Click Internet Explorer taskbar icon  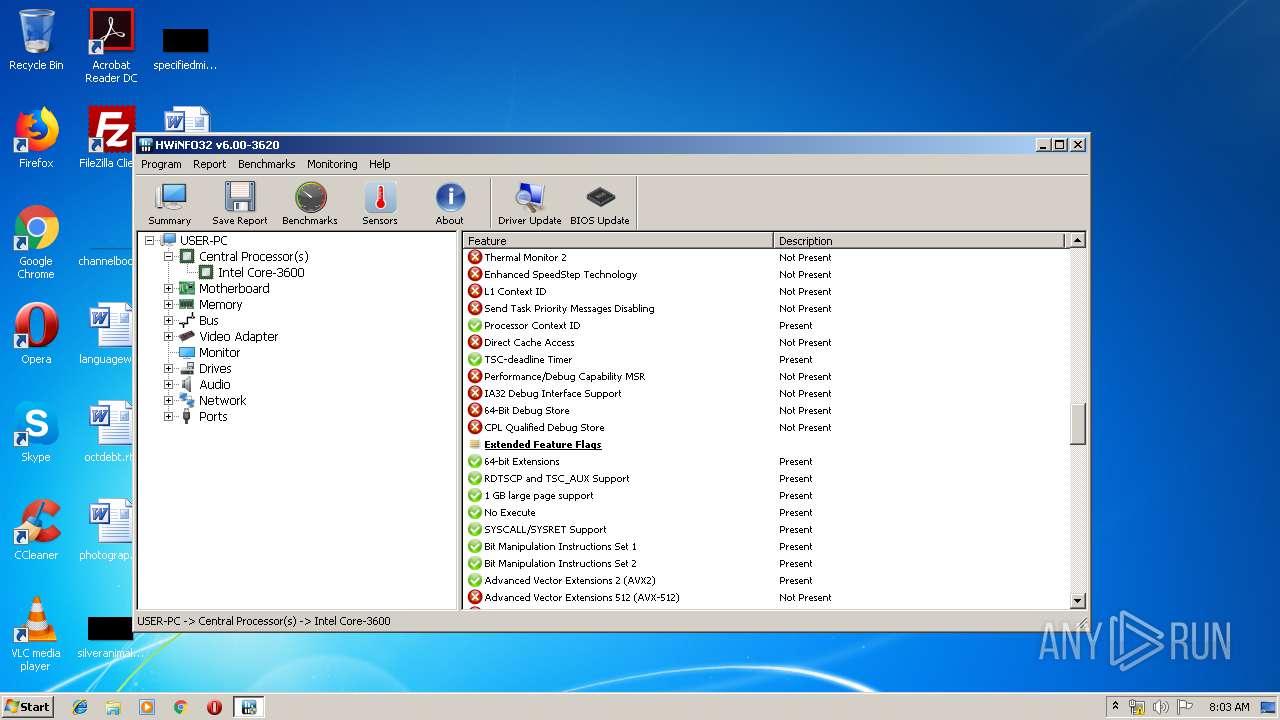80,707
